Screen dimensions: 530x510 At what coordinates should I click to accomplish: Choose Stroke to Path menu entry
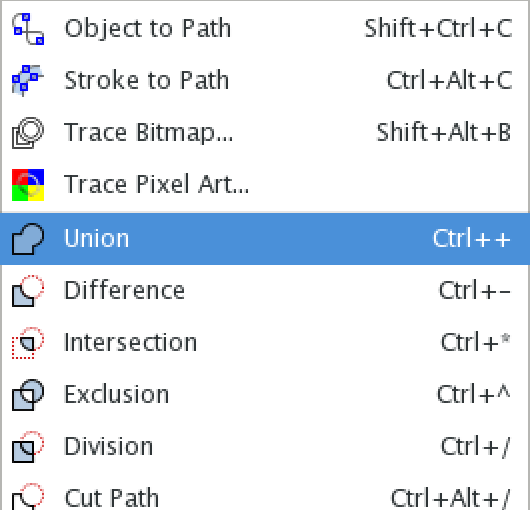click(x=265, y=80)
